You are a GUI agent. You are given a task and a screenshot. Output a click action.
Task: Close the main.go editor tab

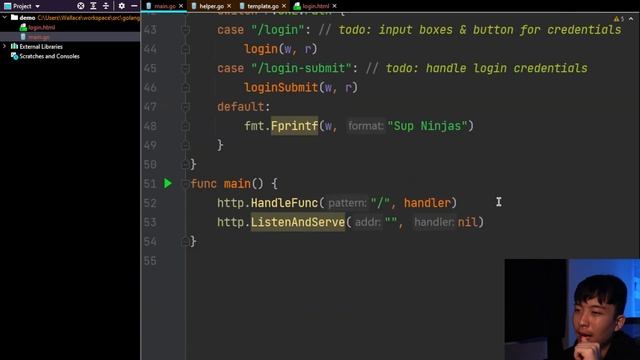[x=181, y=6]
